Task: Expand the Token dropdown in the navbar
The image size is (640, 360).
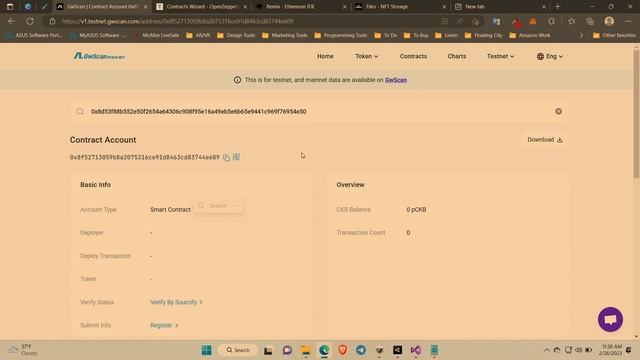Action: point(367,56)
